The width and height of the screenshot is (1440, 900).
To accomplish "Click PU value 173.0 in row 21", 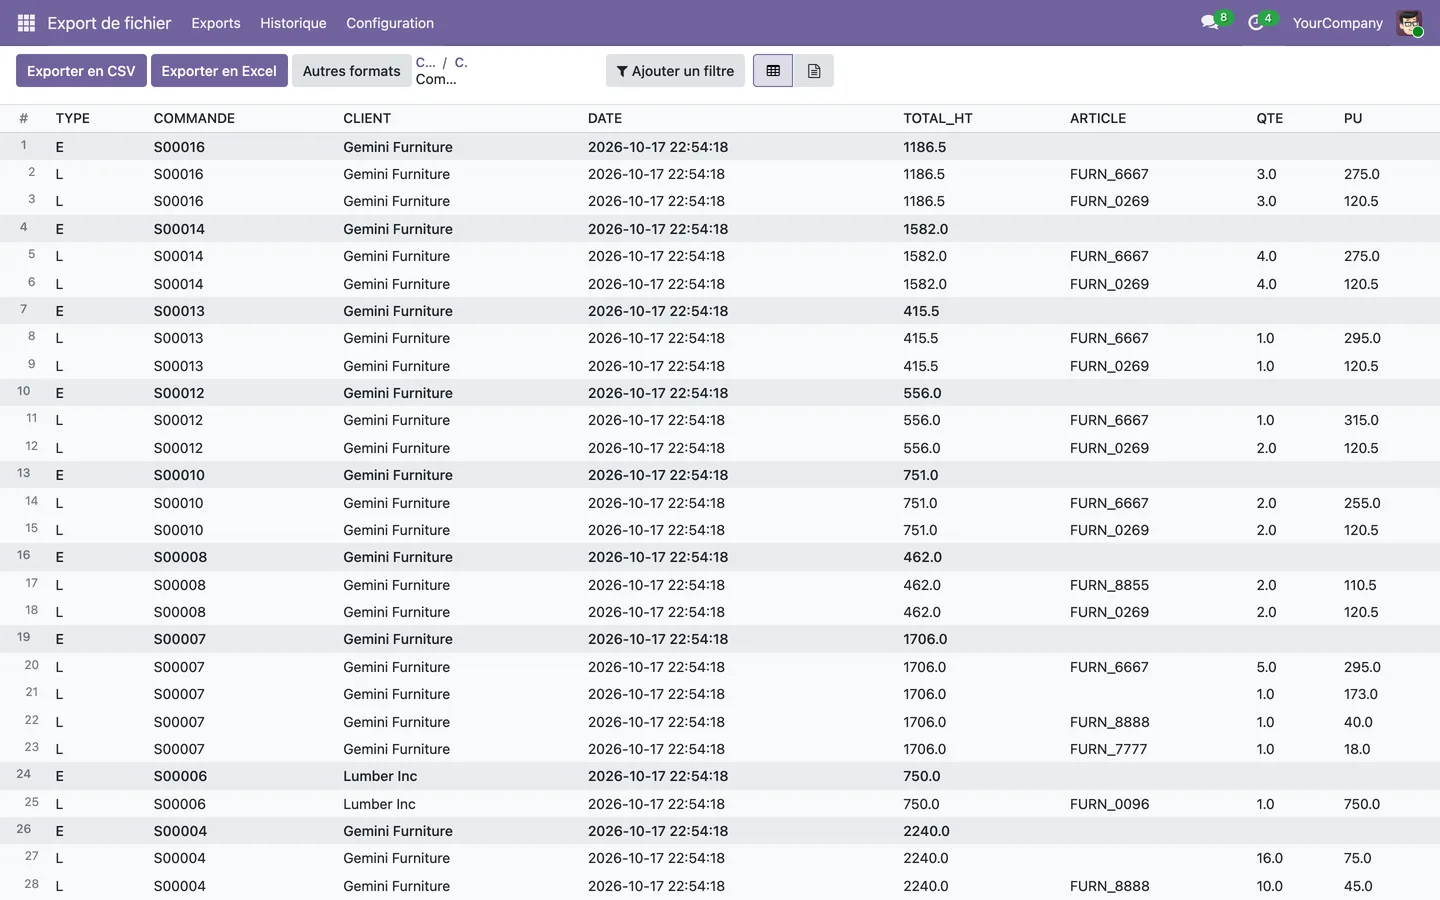I will click(1361, 694).
